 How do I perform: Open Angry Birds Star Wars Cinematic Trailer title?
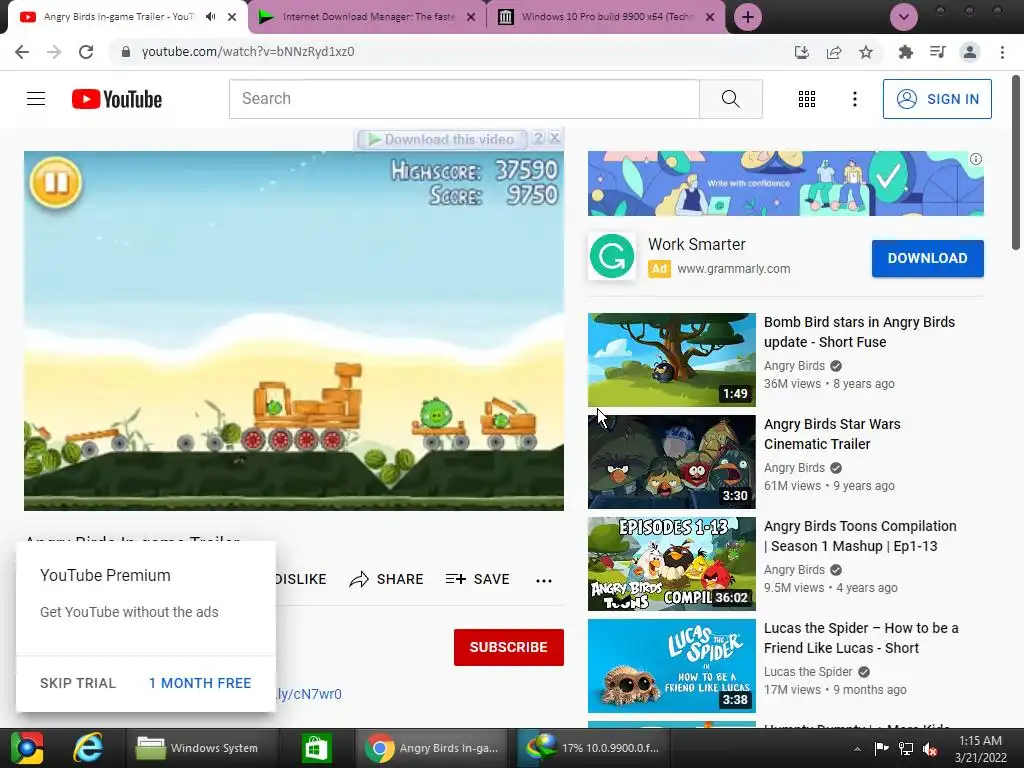(x=832, y=434)
